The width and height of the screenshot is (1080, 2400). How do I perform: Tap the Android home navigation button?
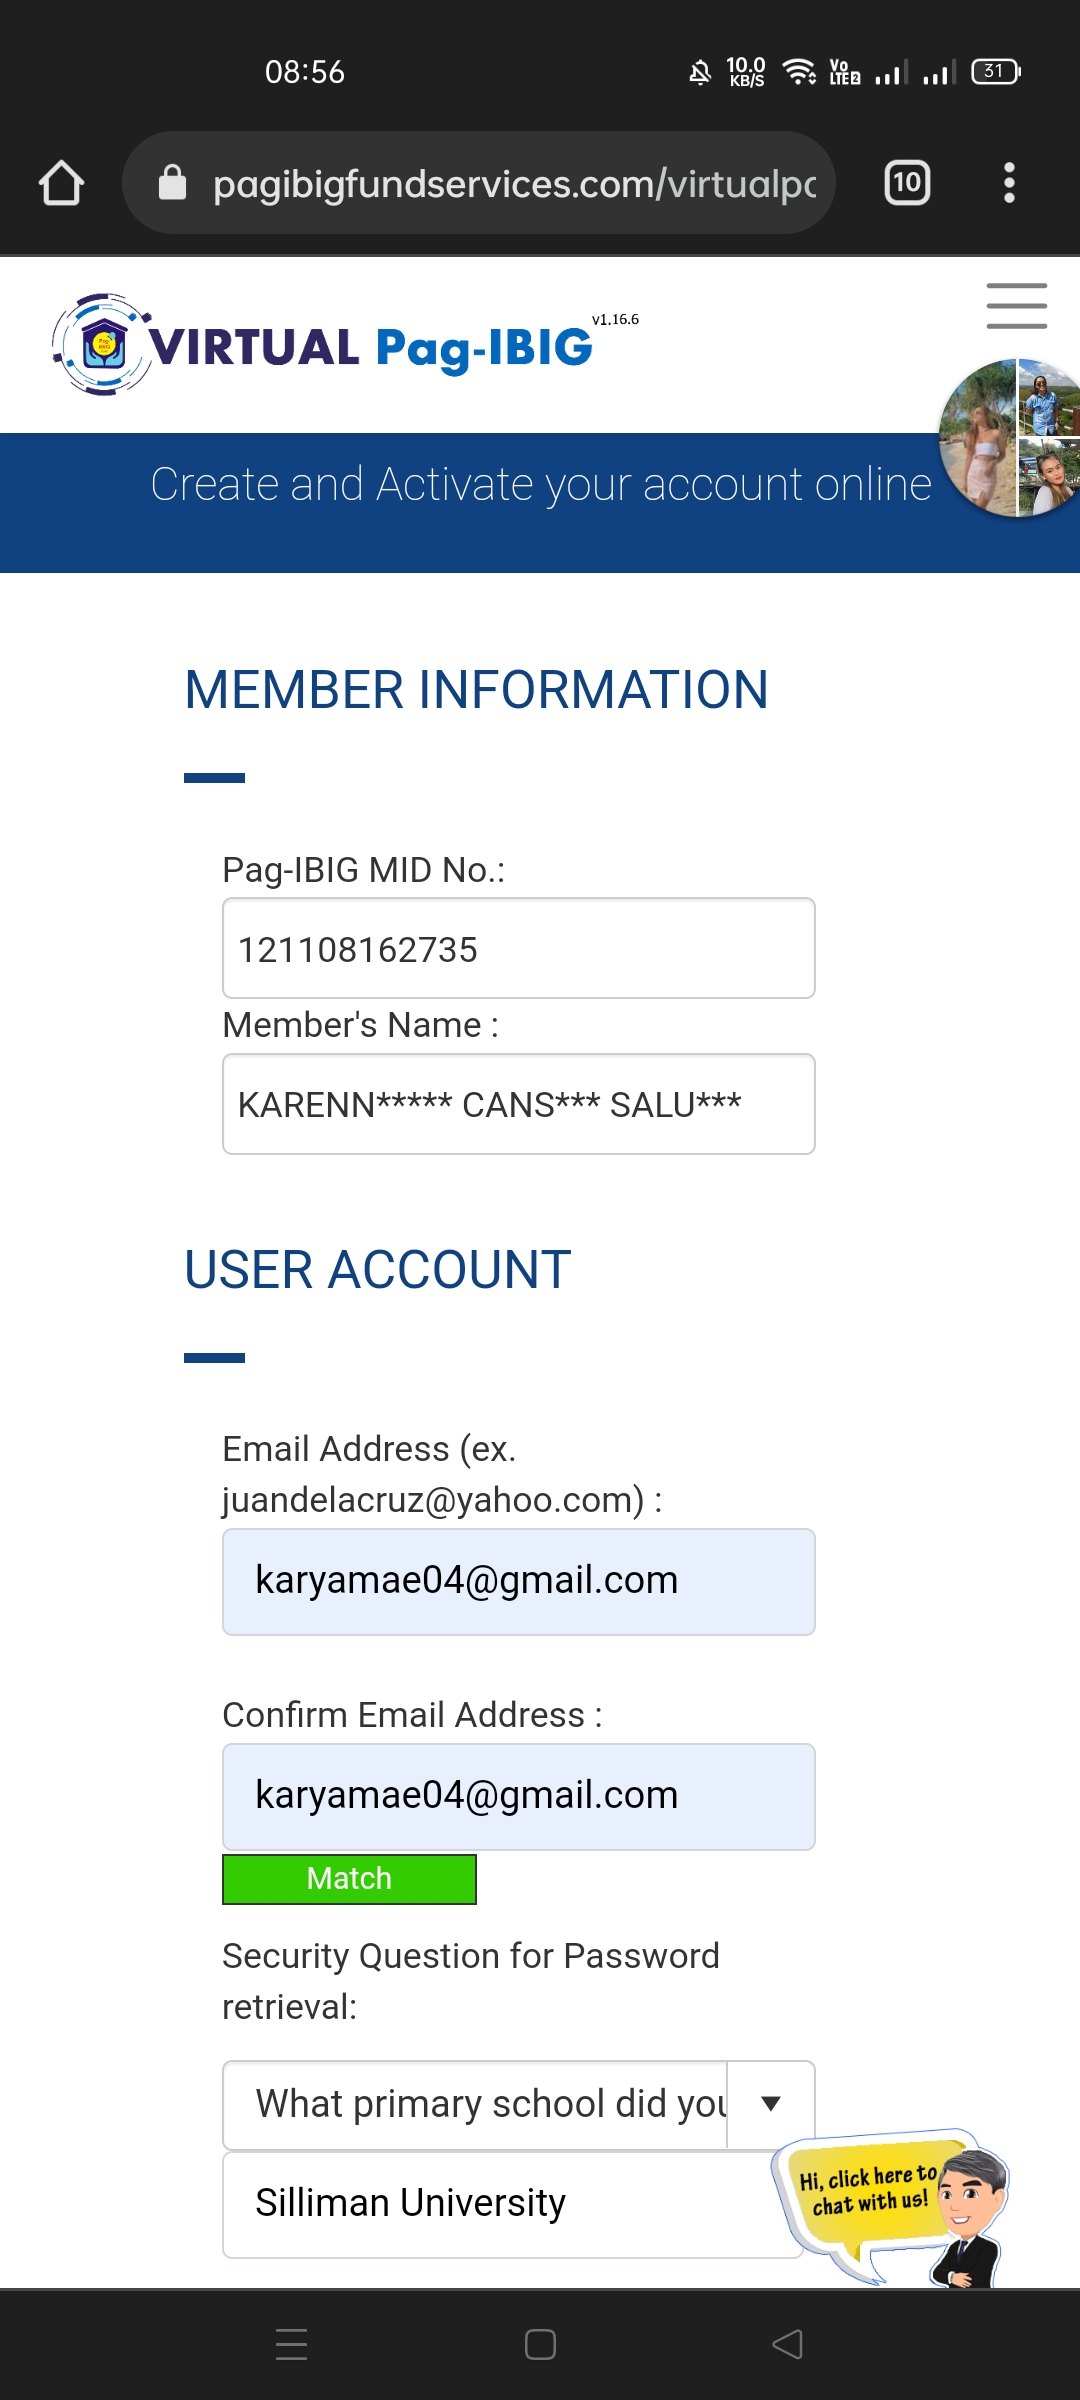[x=540, y=2344]
